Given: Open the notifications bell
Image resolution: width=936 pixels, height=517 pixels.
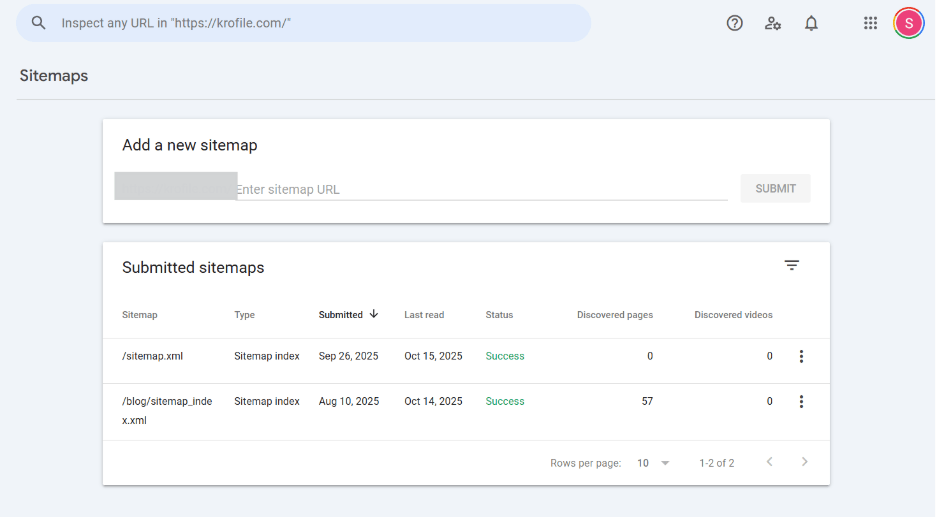Looking at the screenshot, I should pyautogui.click(x=811, y=23).
